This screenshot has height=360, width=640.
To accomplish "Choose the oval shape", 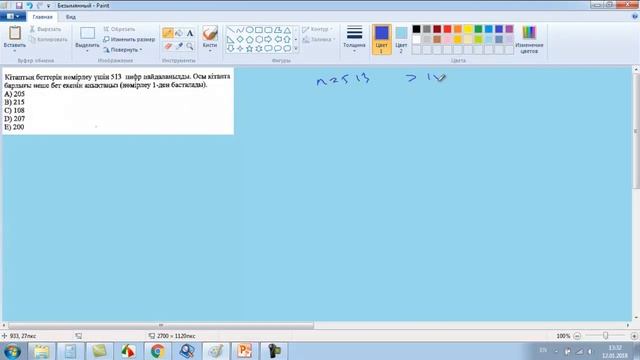I will (x=249, y=30).
